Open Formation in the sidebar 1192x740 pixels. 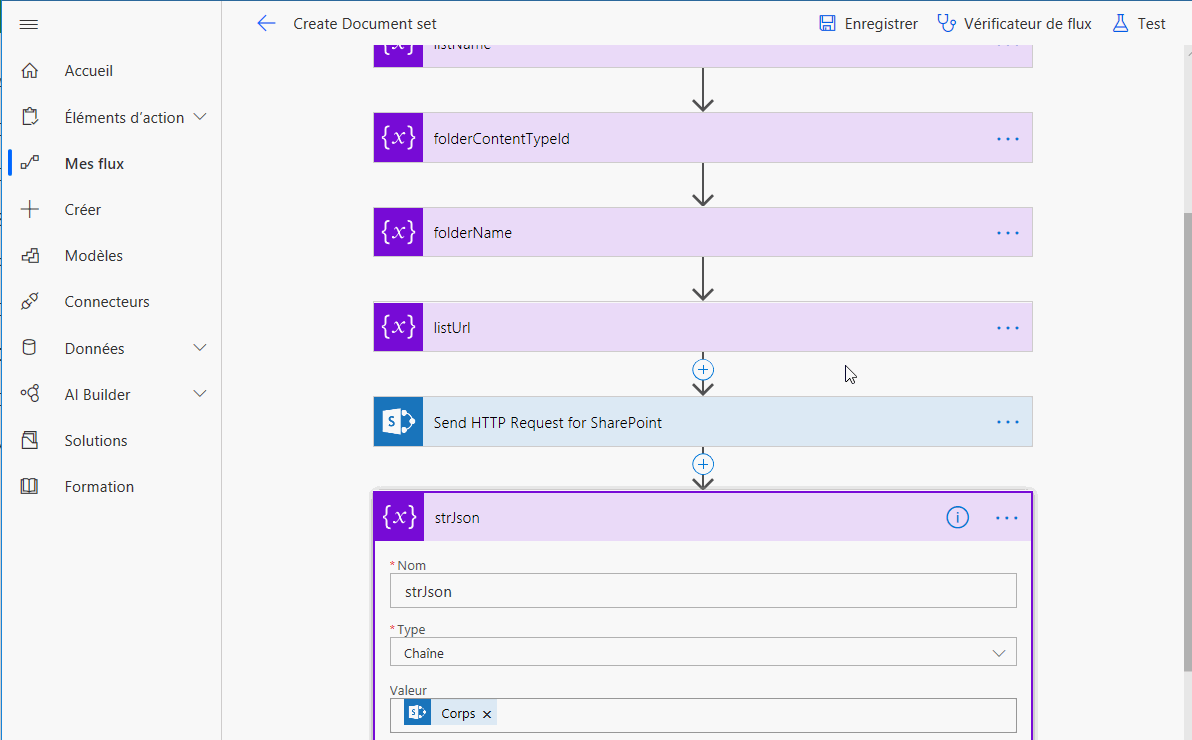[x=99, y=486]
